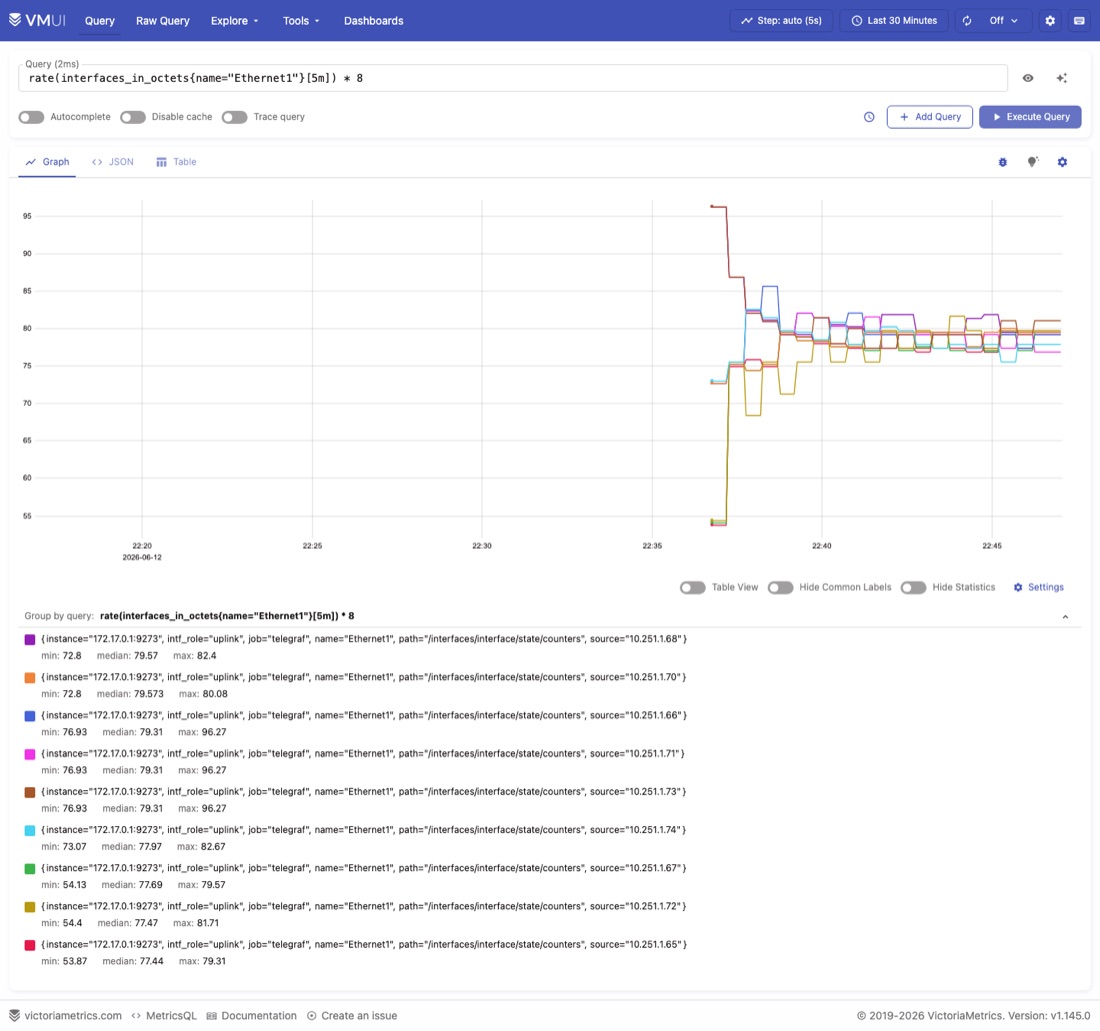
Task: Open the global settings gear in header
Action: (1049, 20)
